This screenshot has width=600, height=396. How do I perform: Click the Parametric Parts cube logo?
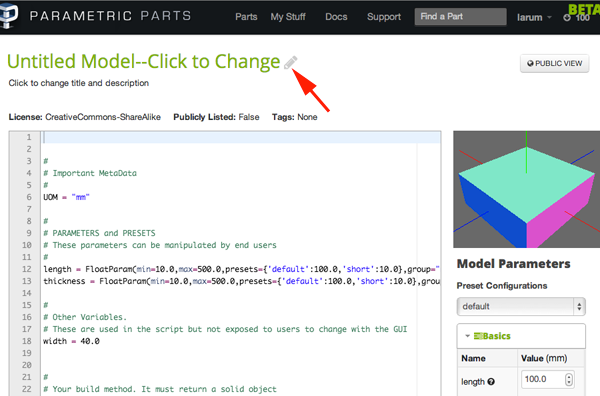click(8, 15)
